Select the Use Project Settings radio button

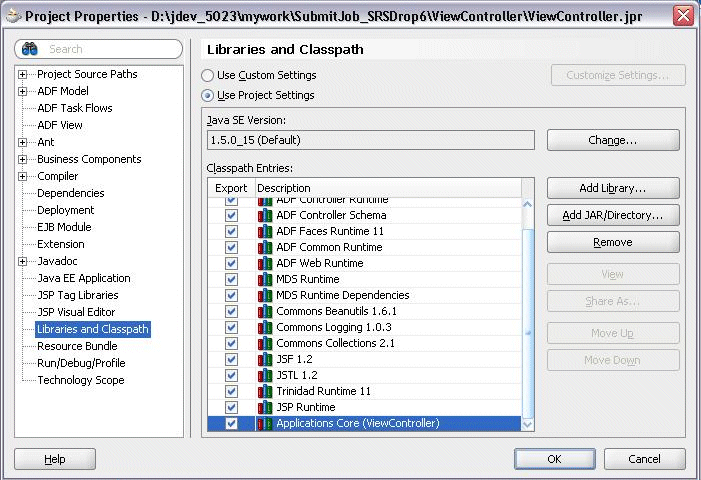207,95
